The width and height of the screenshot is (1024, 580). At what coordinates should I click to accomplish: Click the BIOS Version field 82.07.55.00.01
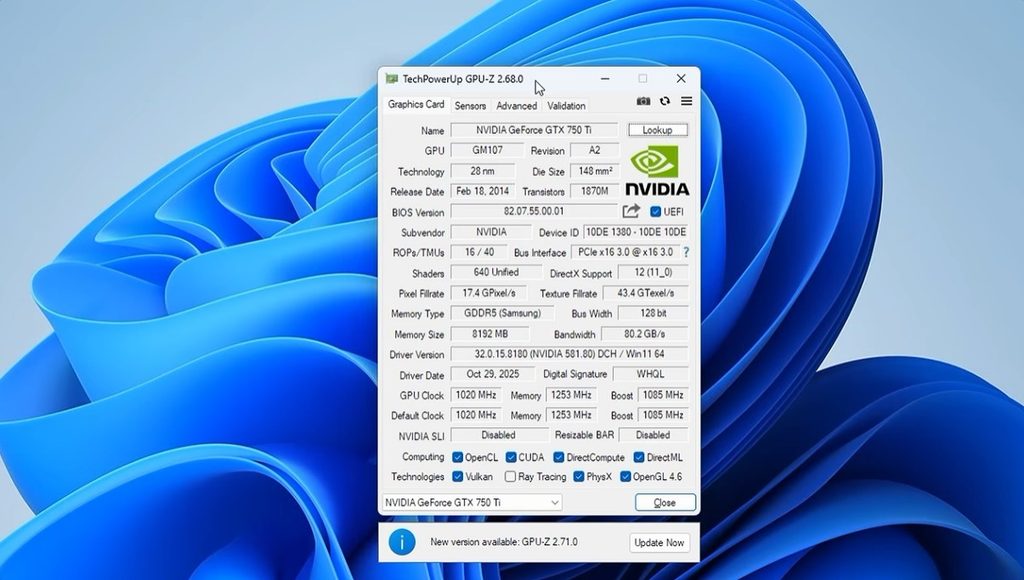click(x=534, y=212)
